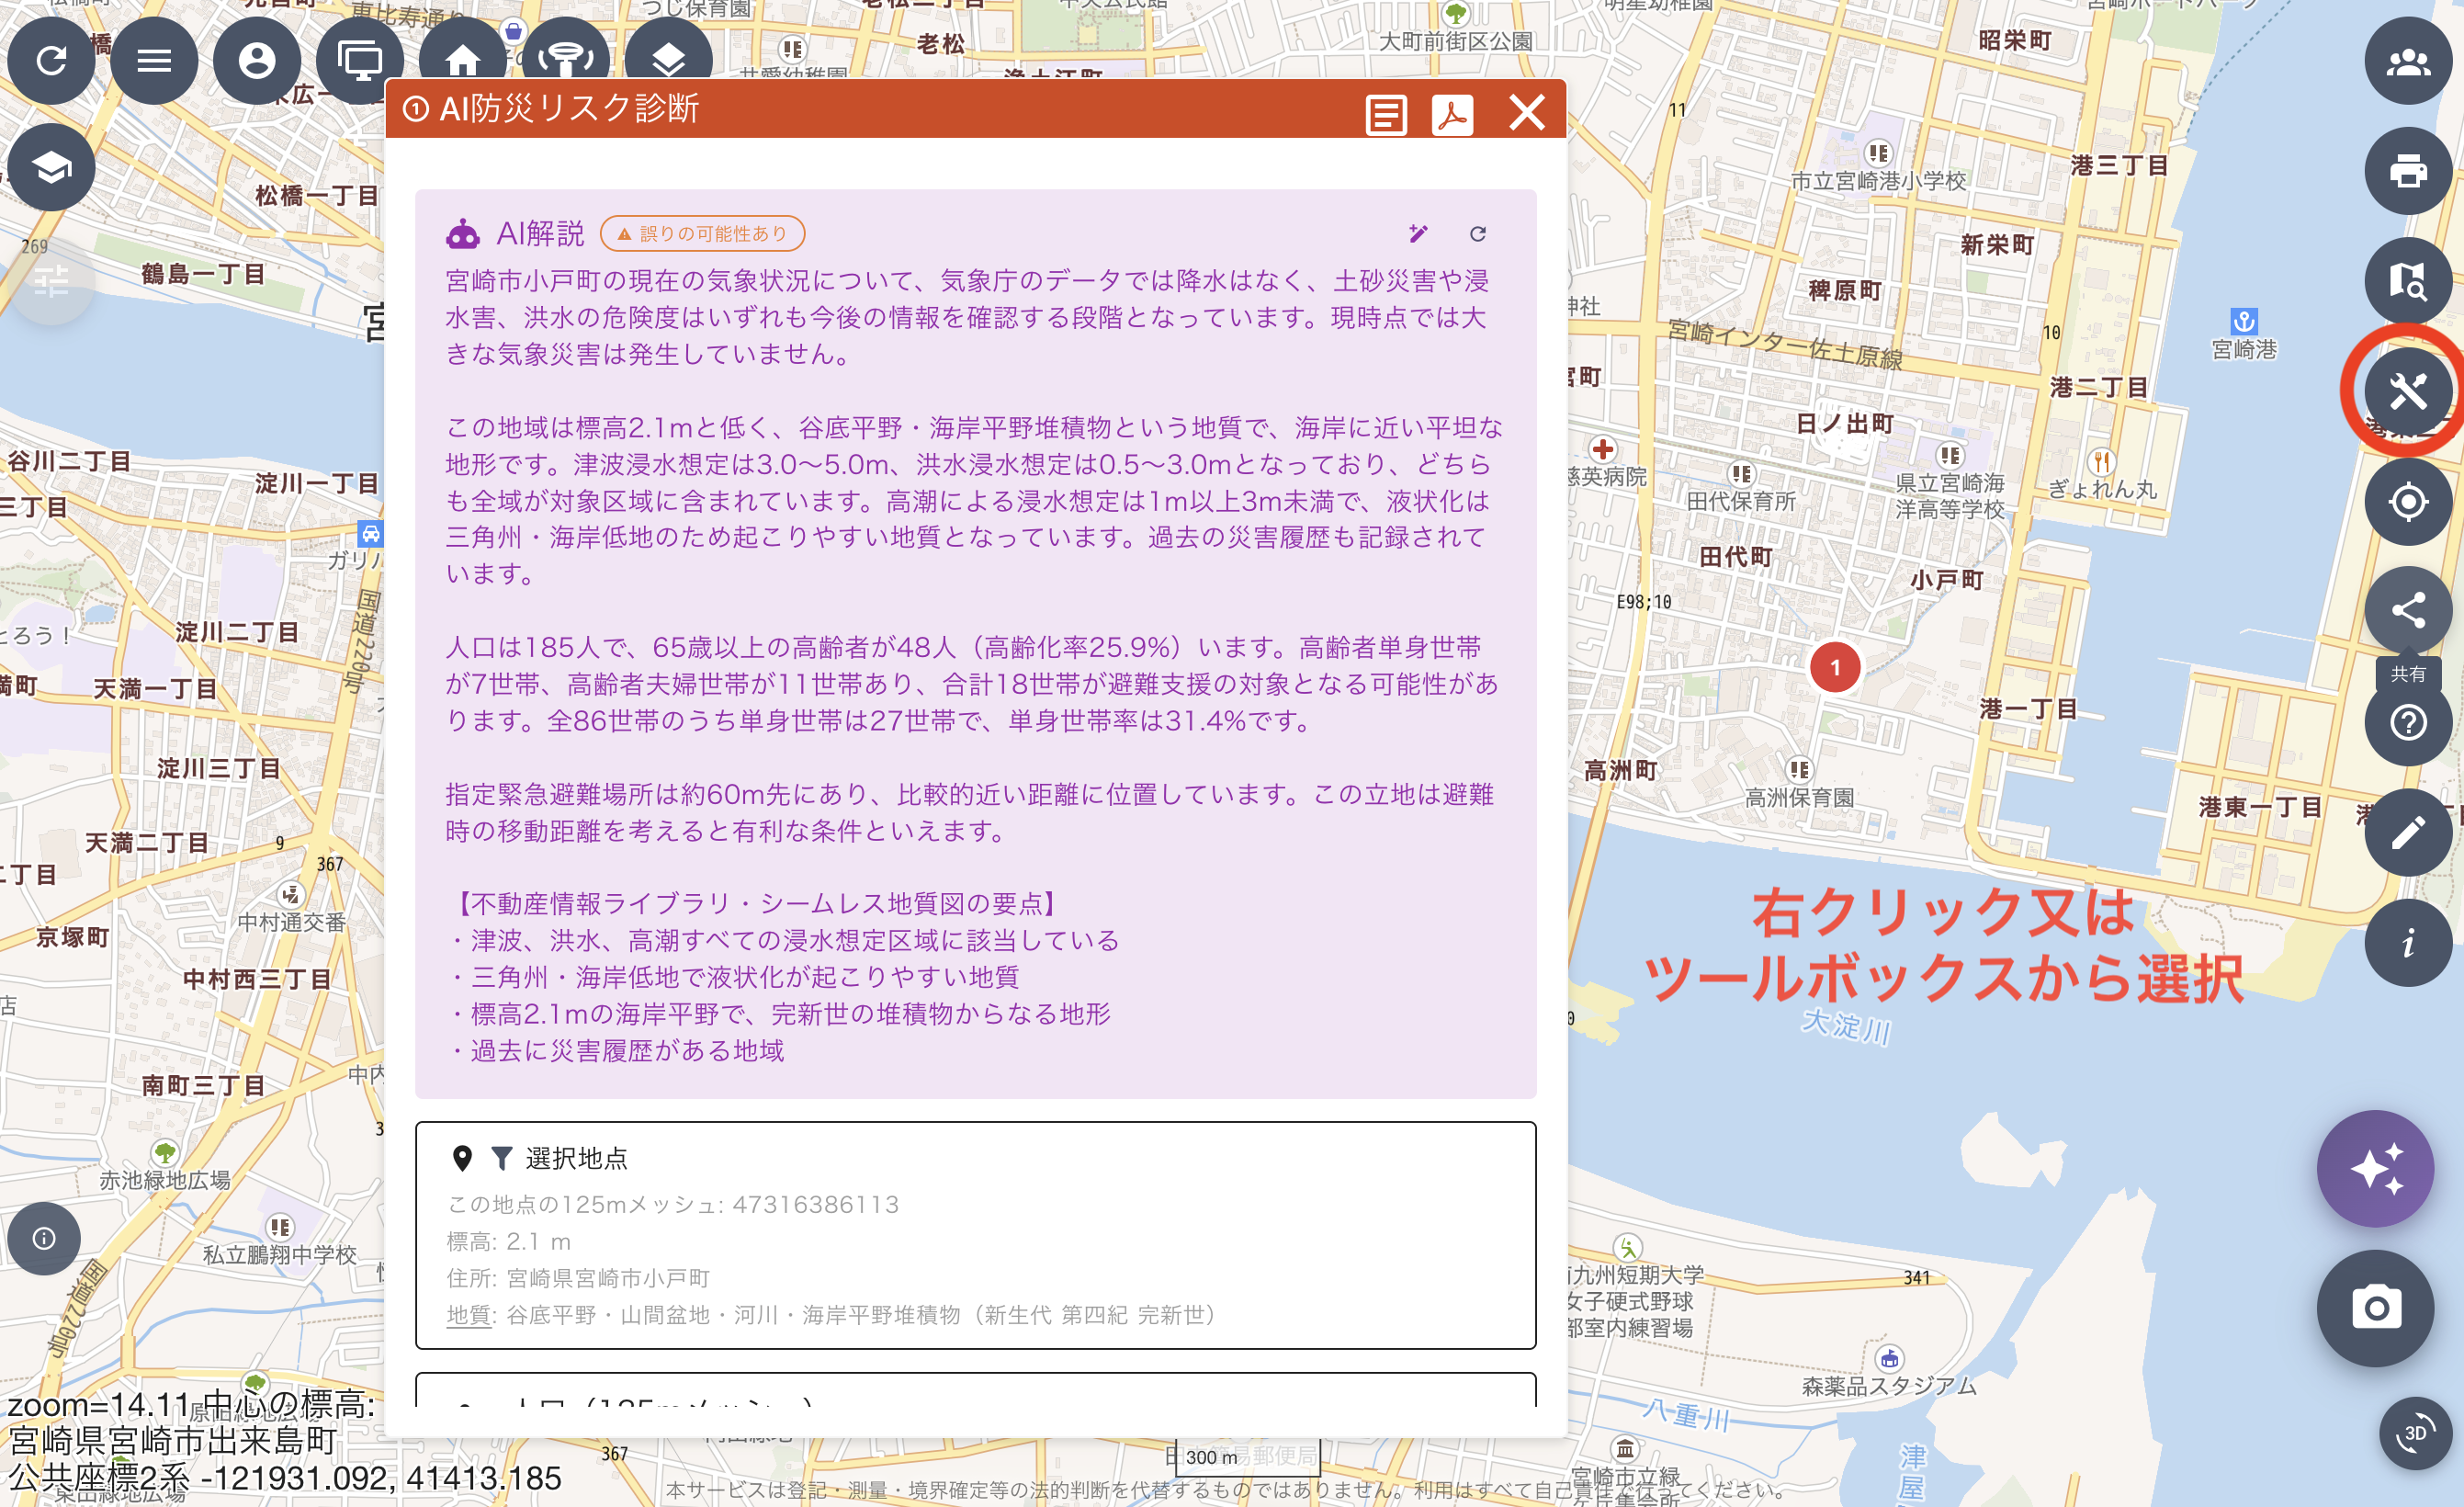Share the map using the 共有 button
Viewport: 2464px width, 1507px height.
click(2406, 610)
